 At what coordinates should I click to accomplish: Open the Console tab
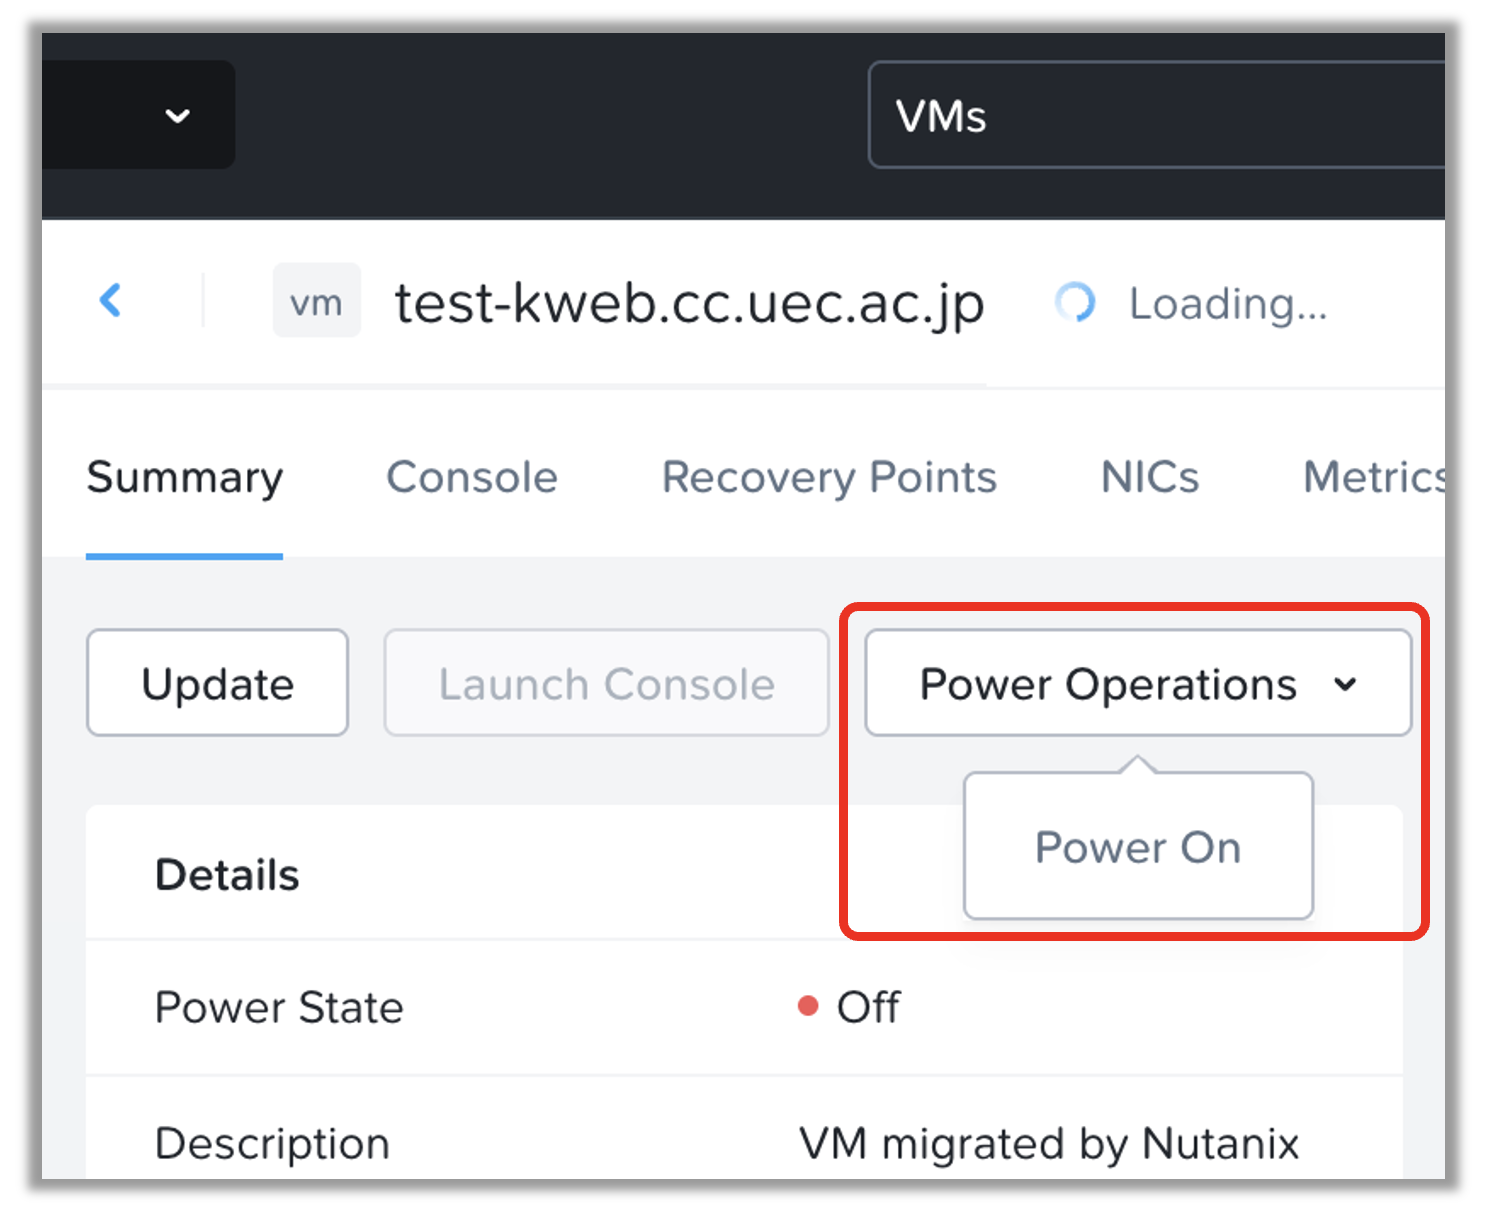pos(472,478)
